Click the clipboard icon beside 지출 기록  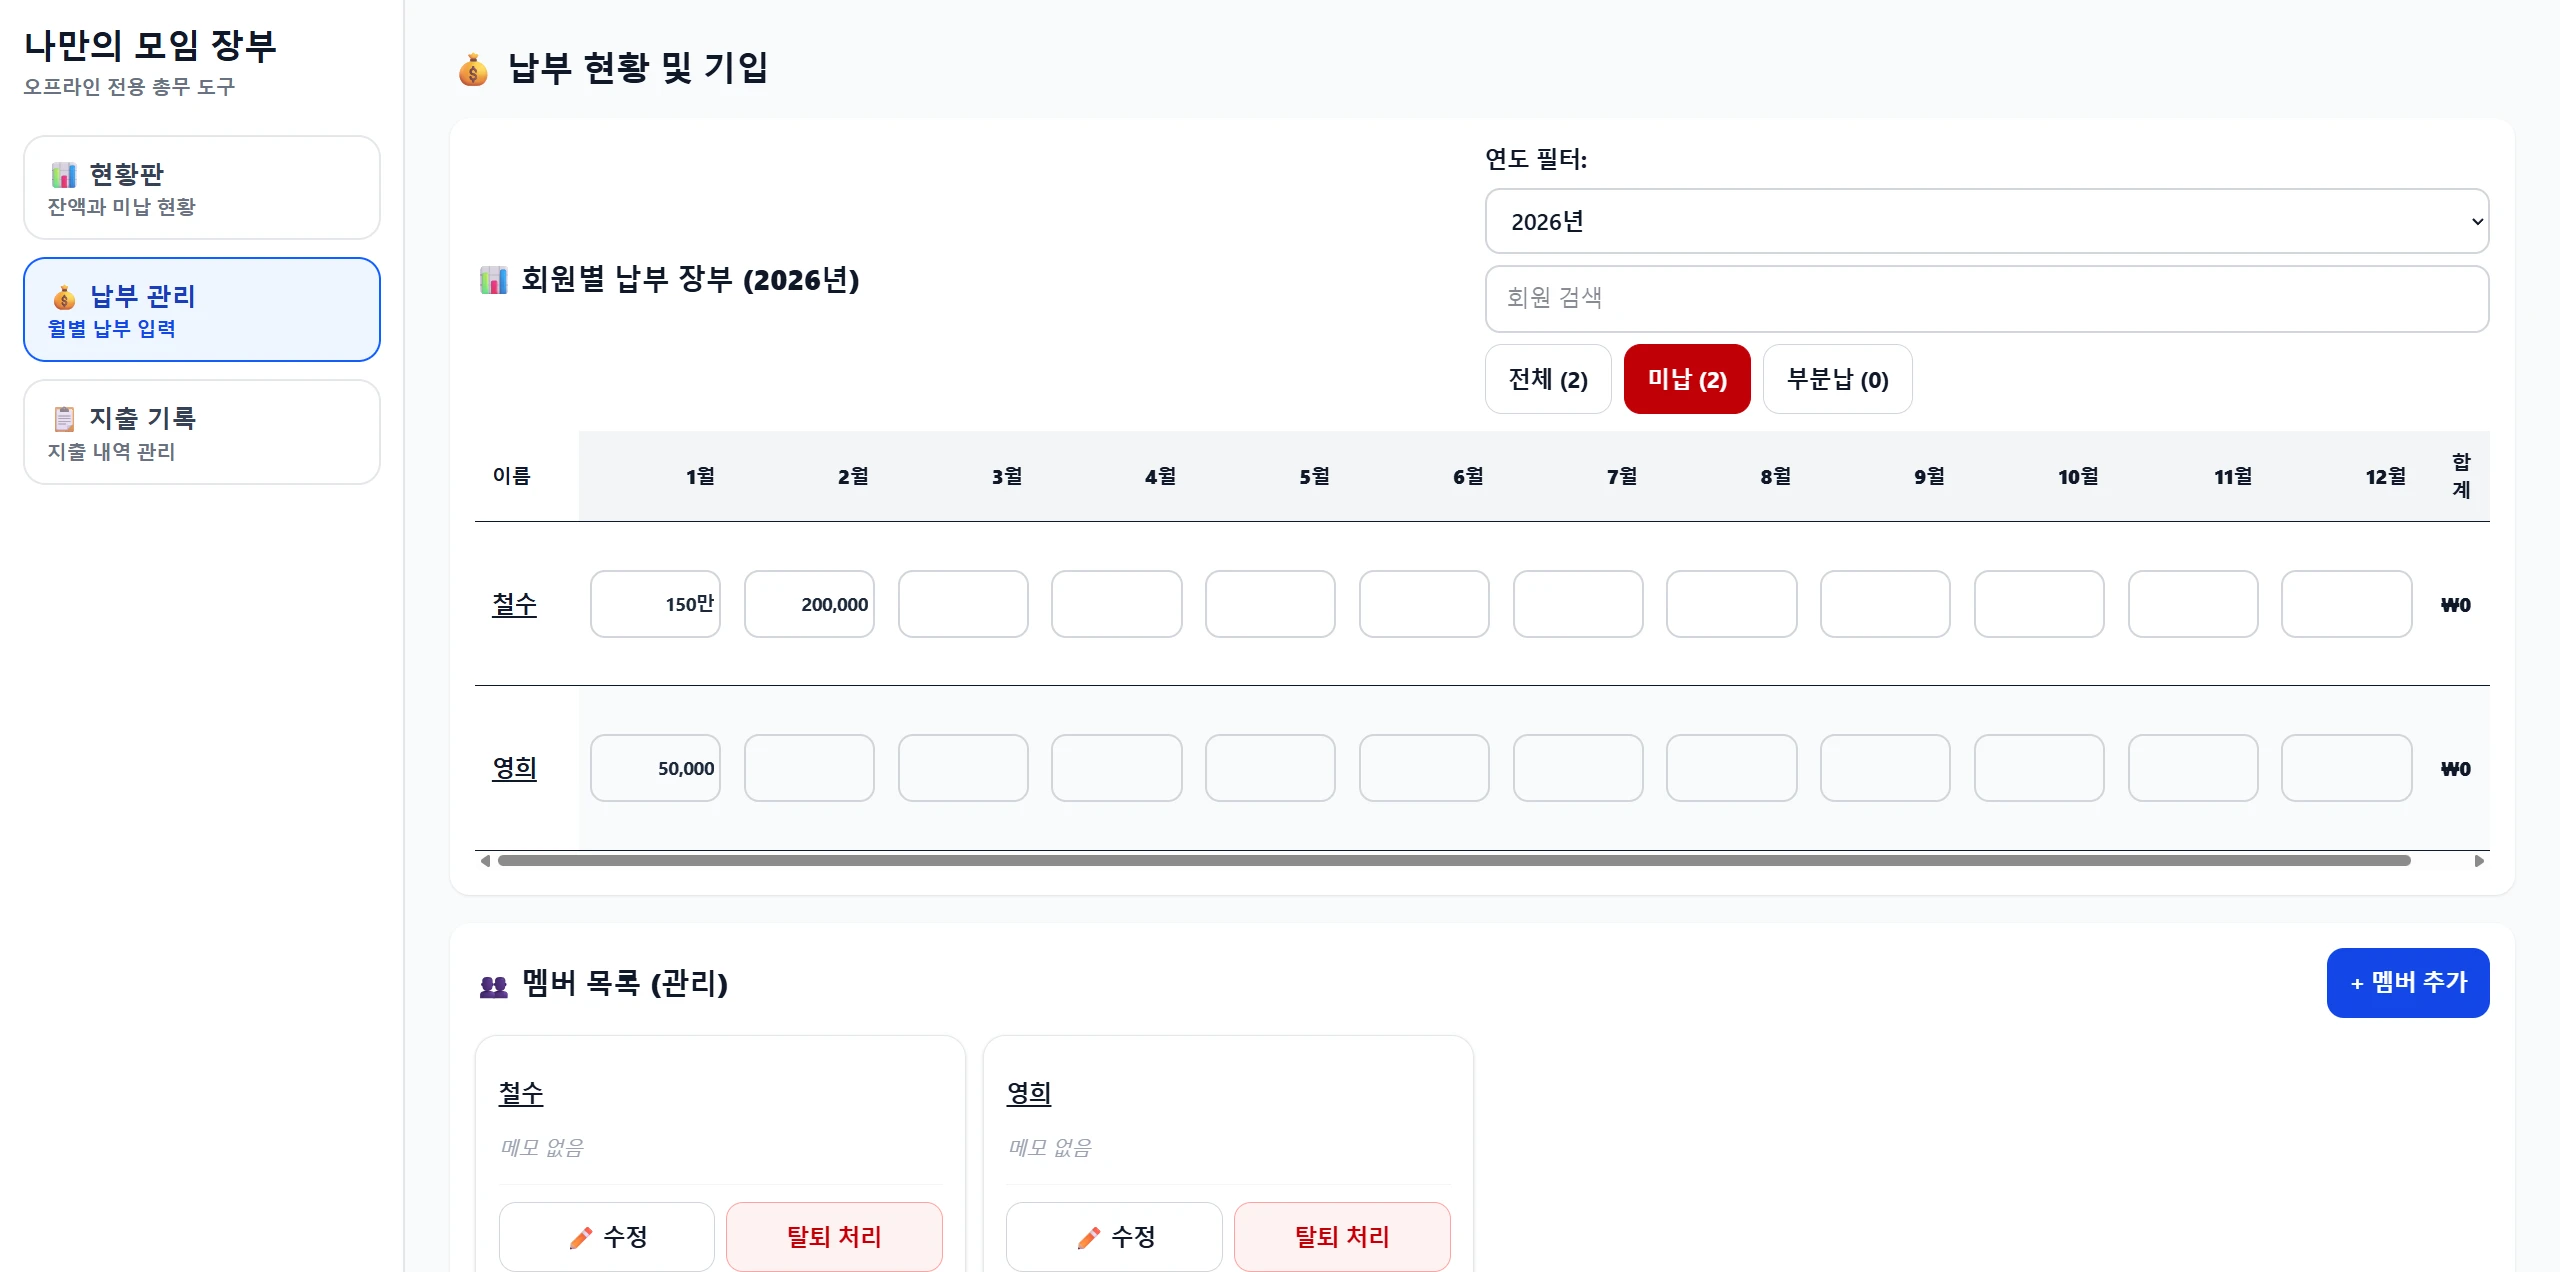point(64,419)
